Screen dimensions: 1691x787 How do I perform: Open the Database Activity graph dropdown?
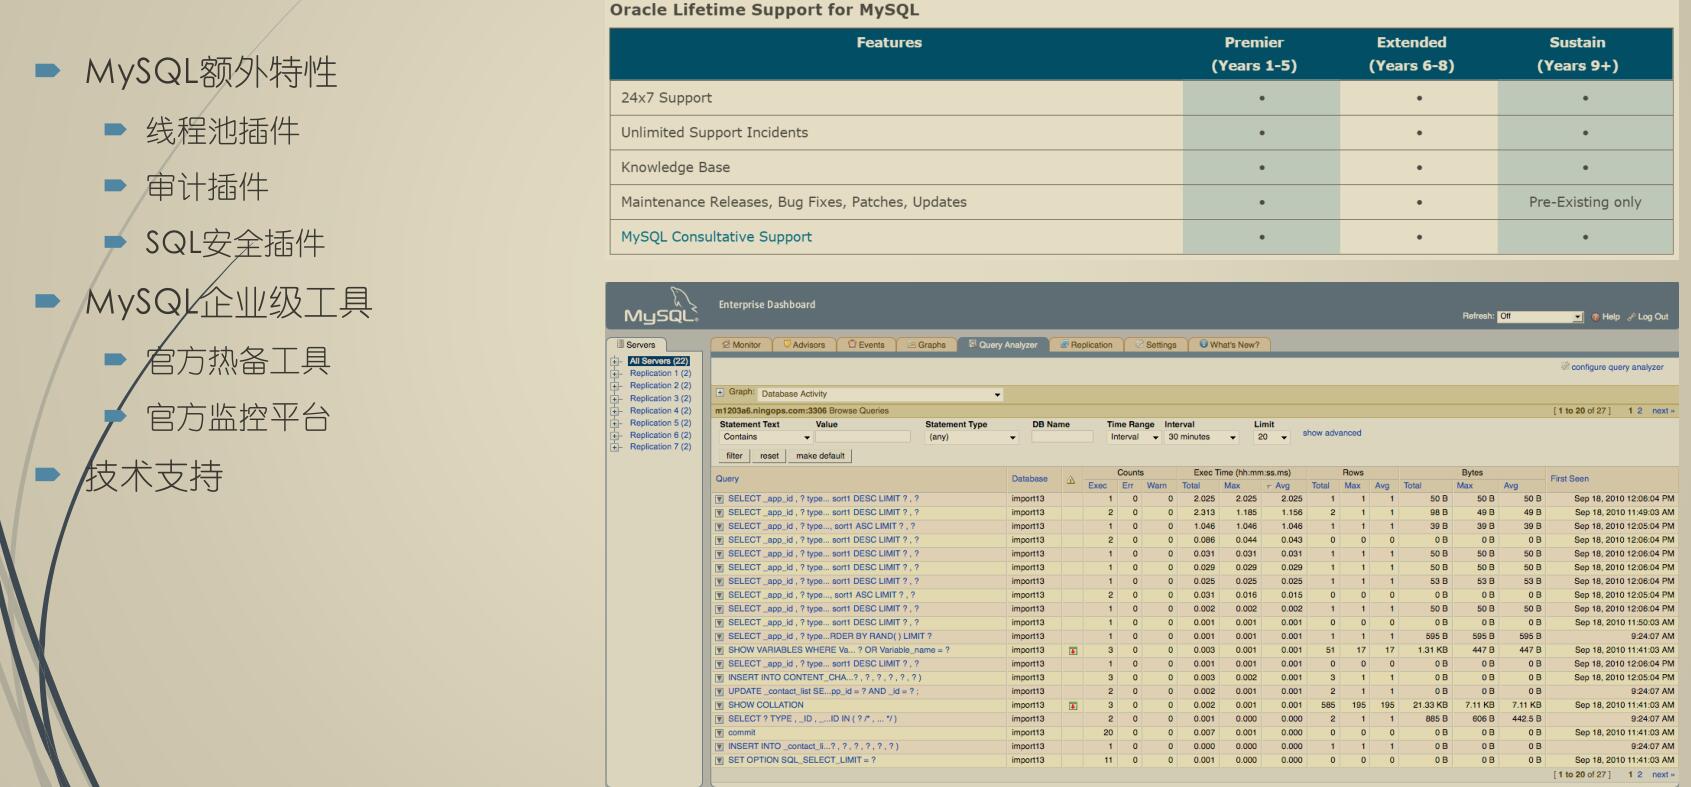(x=880, y=394)
